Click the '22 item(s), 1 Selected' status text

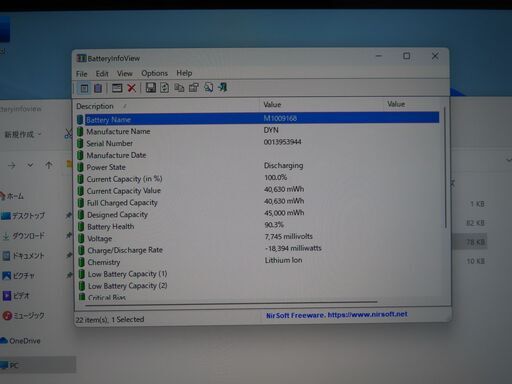pos(110,319)
